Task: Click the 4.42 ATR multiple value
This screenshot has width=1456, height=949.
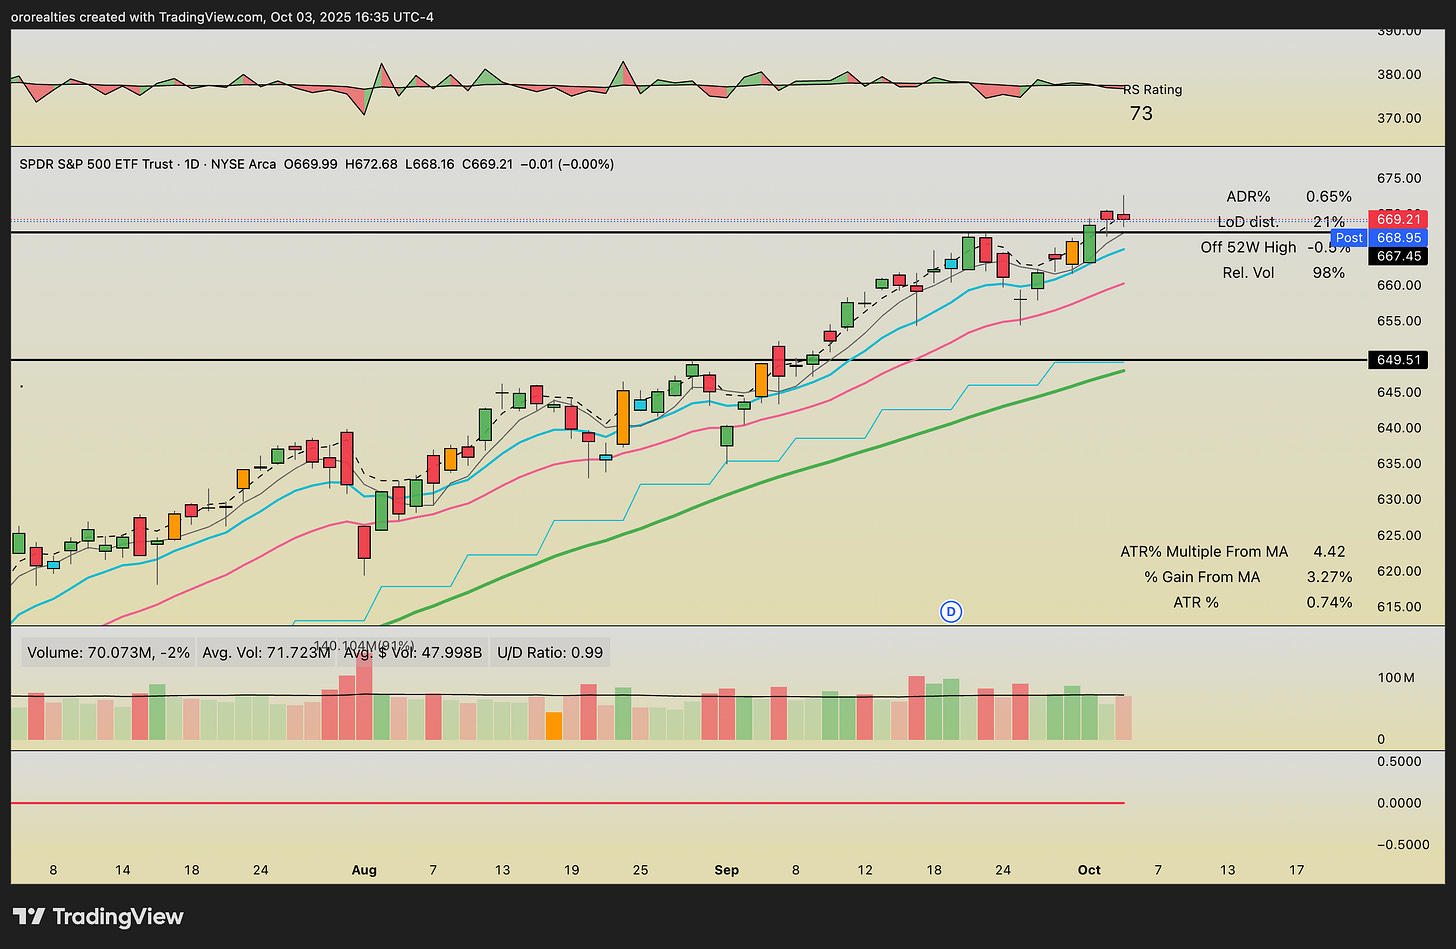Action: 1329,552
